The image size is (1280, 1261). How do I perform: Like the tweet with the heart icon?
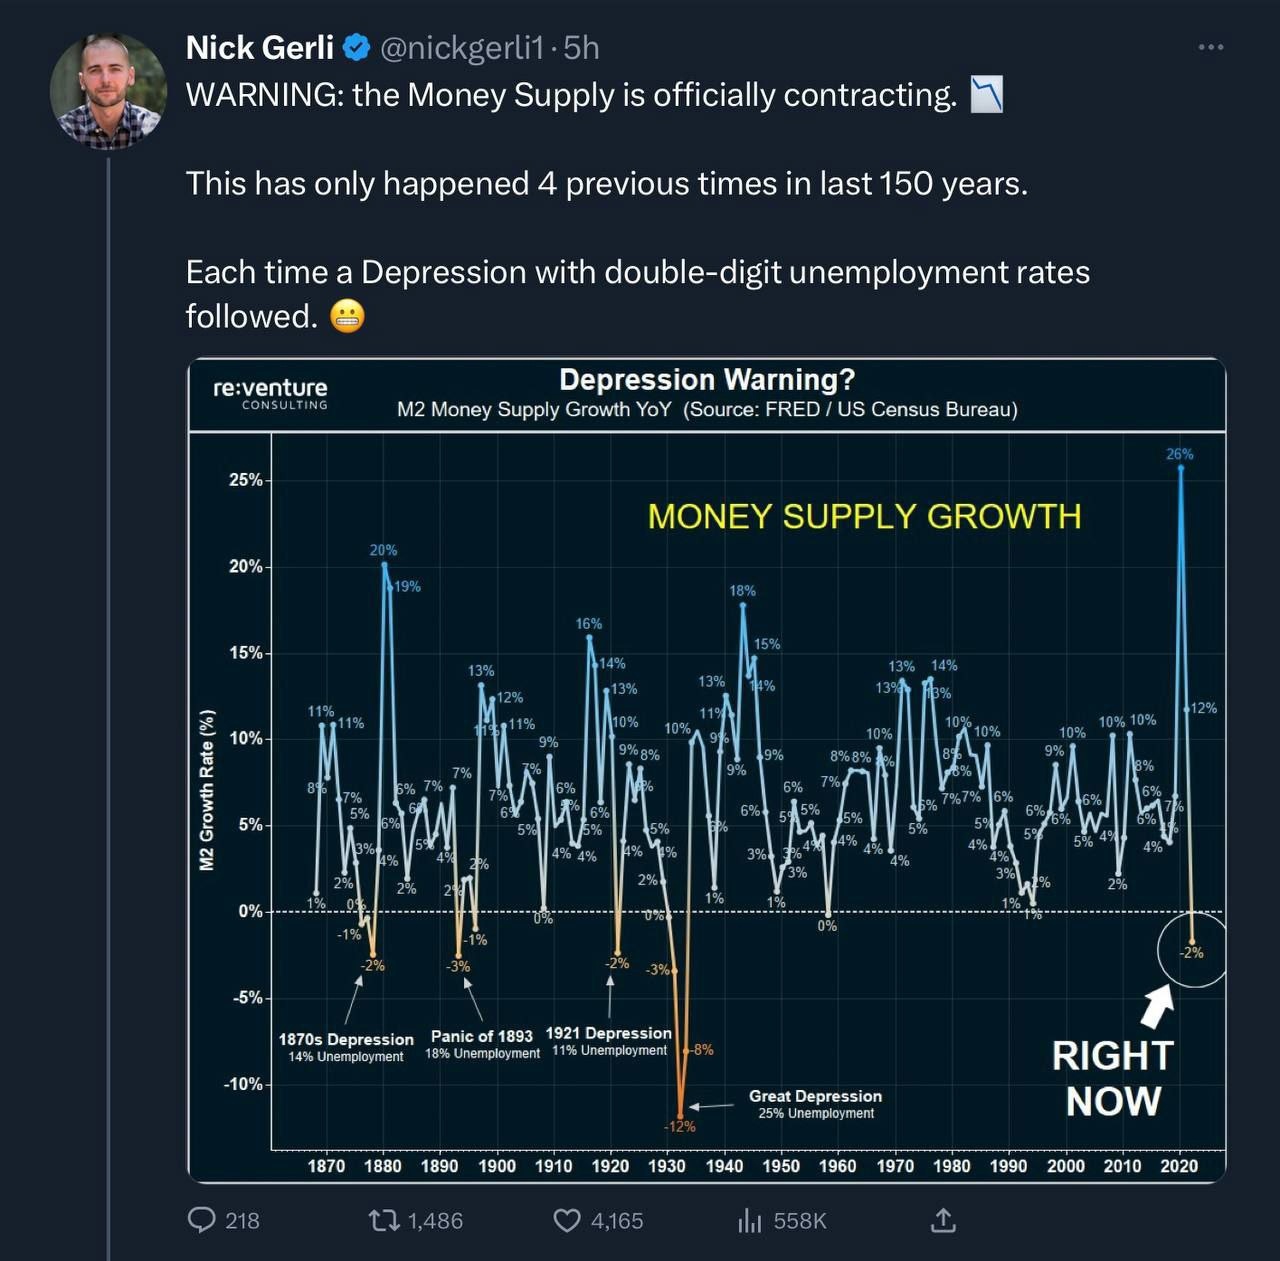click(567, 1220)
